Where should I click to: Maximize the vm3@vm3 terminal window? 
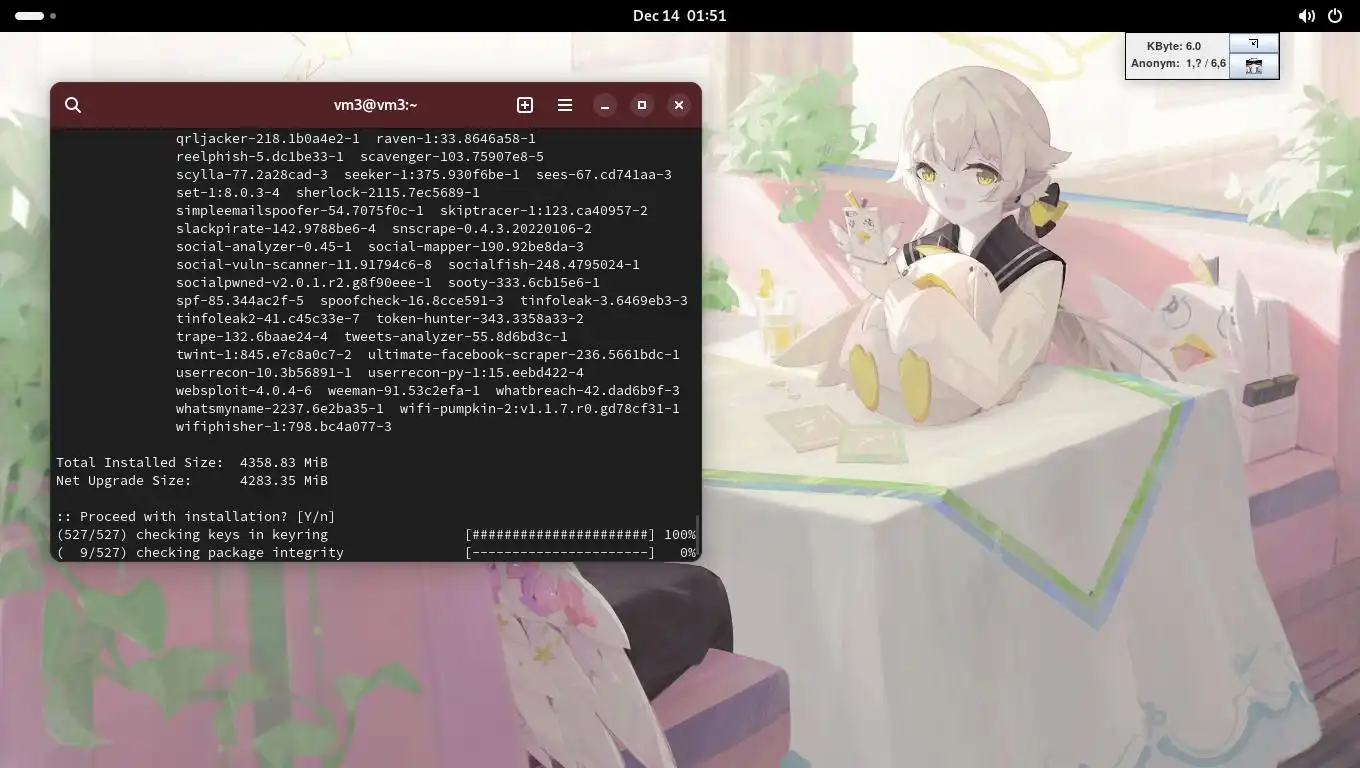[642, 105]
